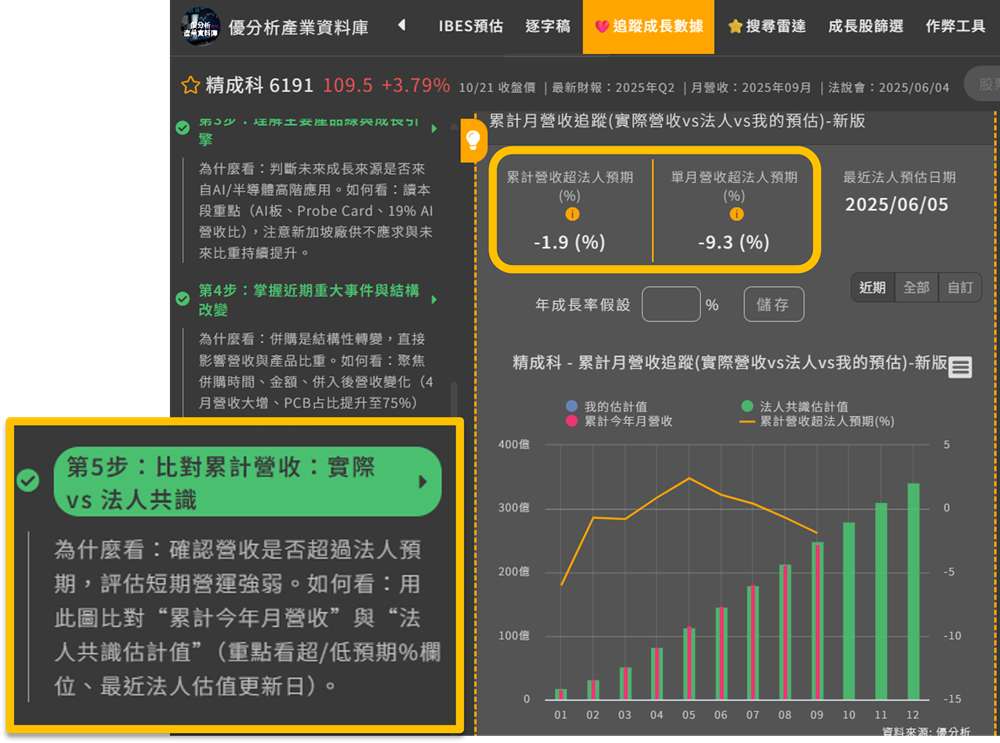The width and height of the screenshot is (1000, 743).
Task: Switch to the 搜尋雷達 tab
Action: pos(766,26)
